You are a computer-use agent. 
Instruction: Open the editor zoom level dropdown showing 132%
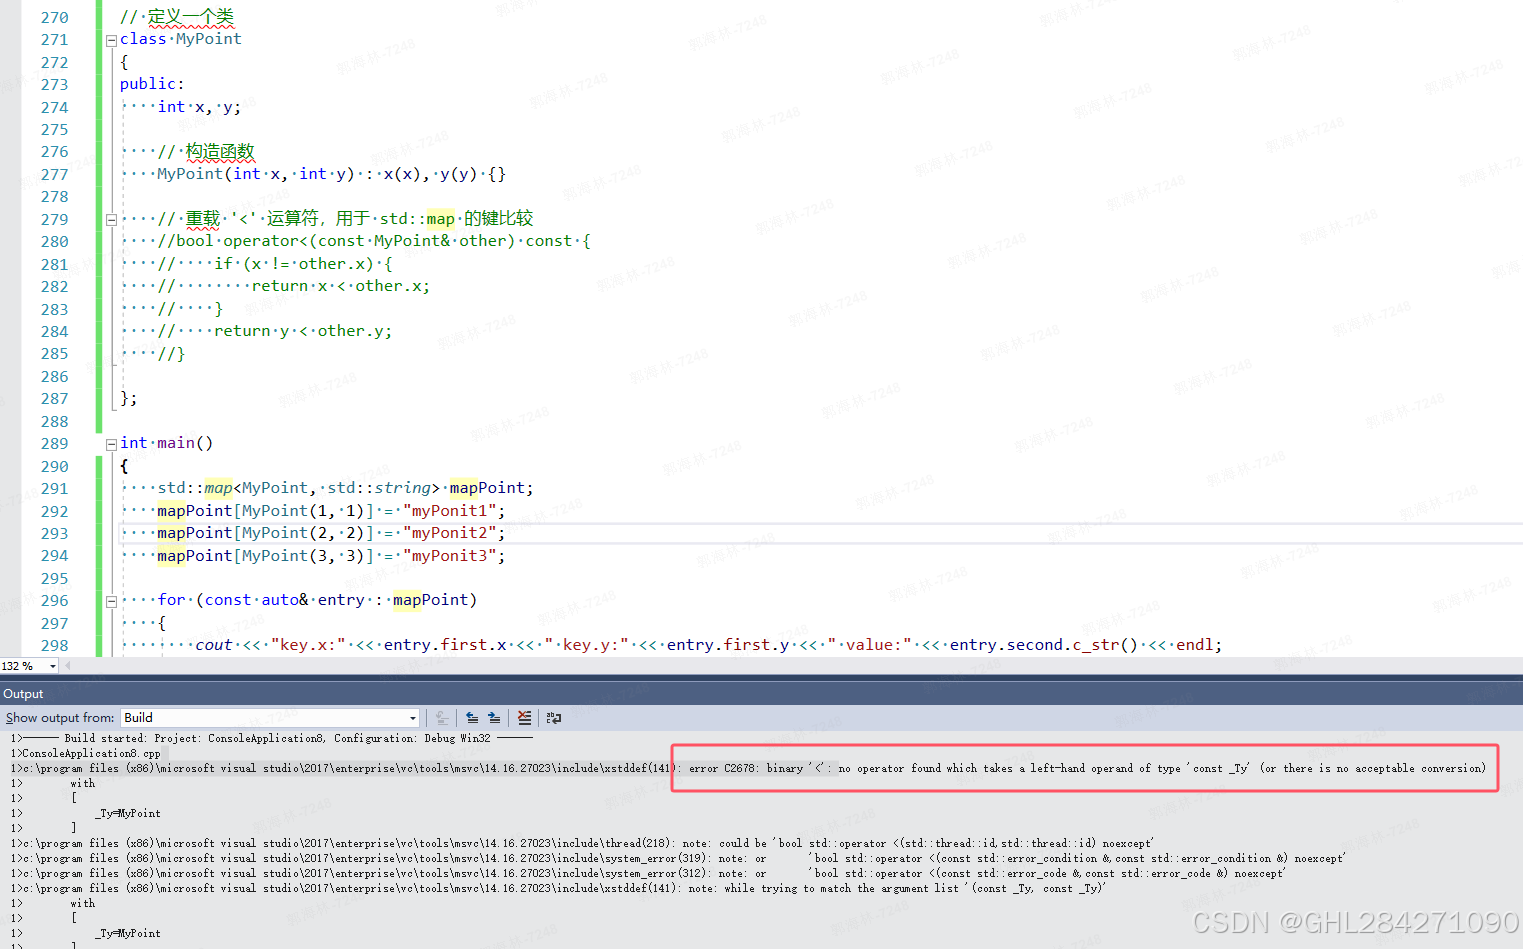coord(52,664)
